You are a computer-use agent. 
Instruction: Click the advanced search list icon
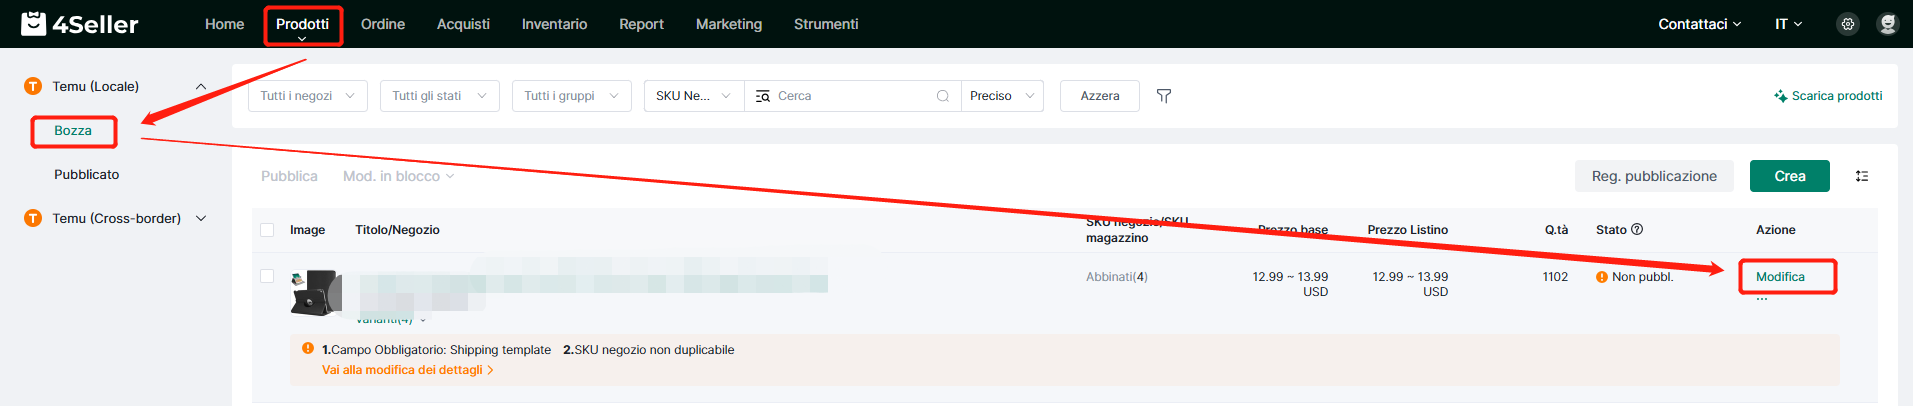(x=763, y=96)
